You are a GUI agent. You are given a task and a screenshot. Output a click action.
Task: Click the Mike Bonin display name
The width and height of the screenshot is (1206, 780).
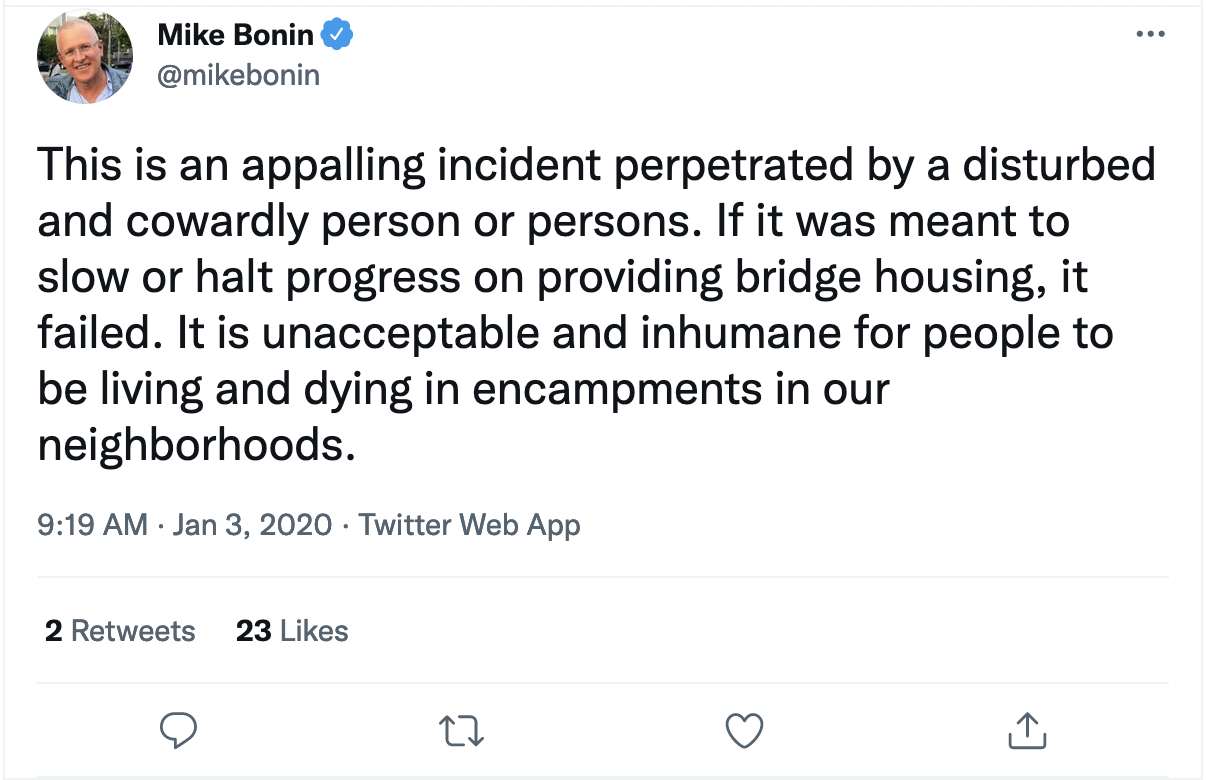[236, 37]
